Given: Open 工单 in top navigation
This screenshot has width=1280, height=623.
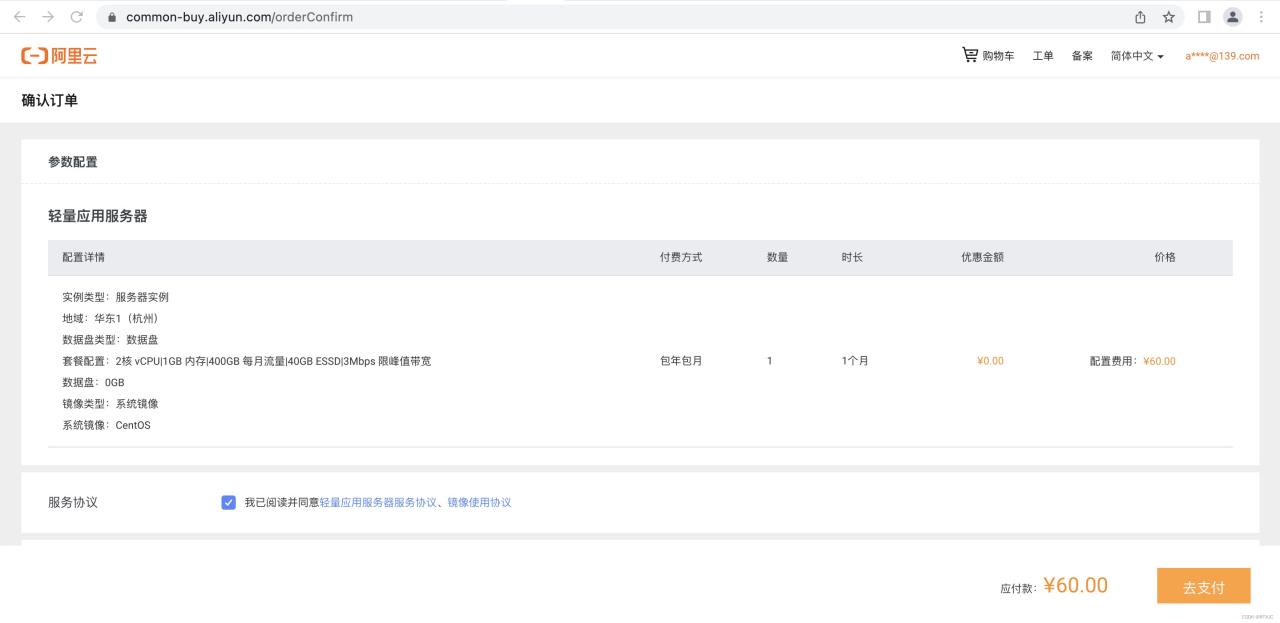Looking at the screenshot, I should pos(1043,56).
